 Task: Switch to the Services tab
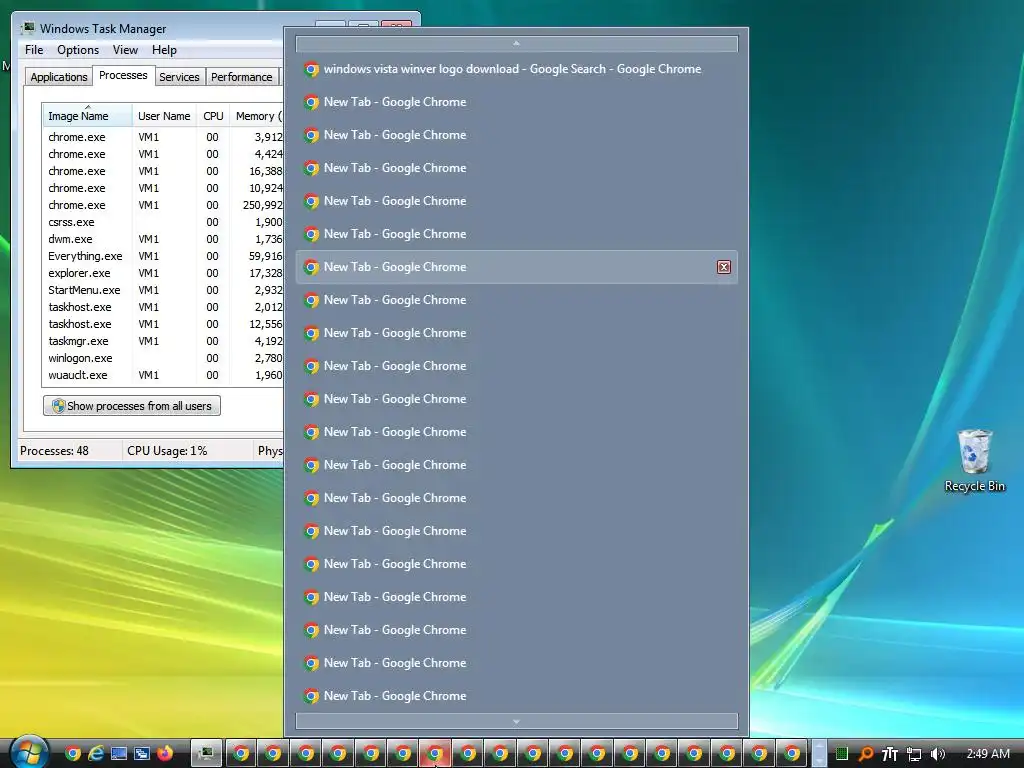coord(179,77)
